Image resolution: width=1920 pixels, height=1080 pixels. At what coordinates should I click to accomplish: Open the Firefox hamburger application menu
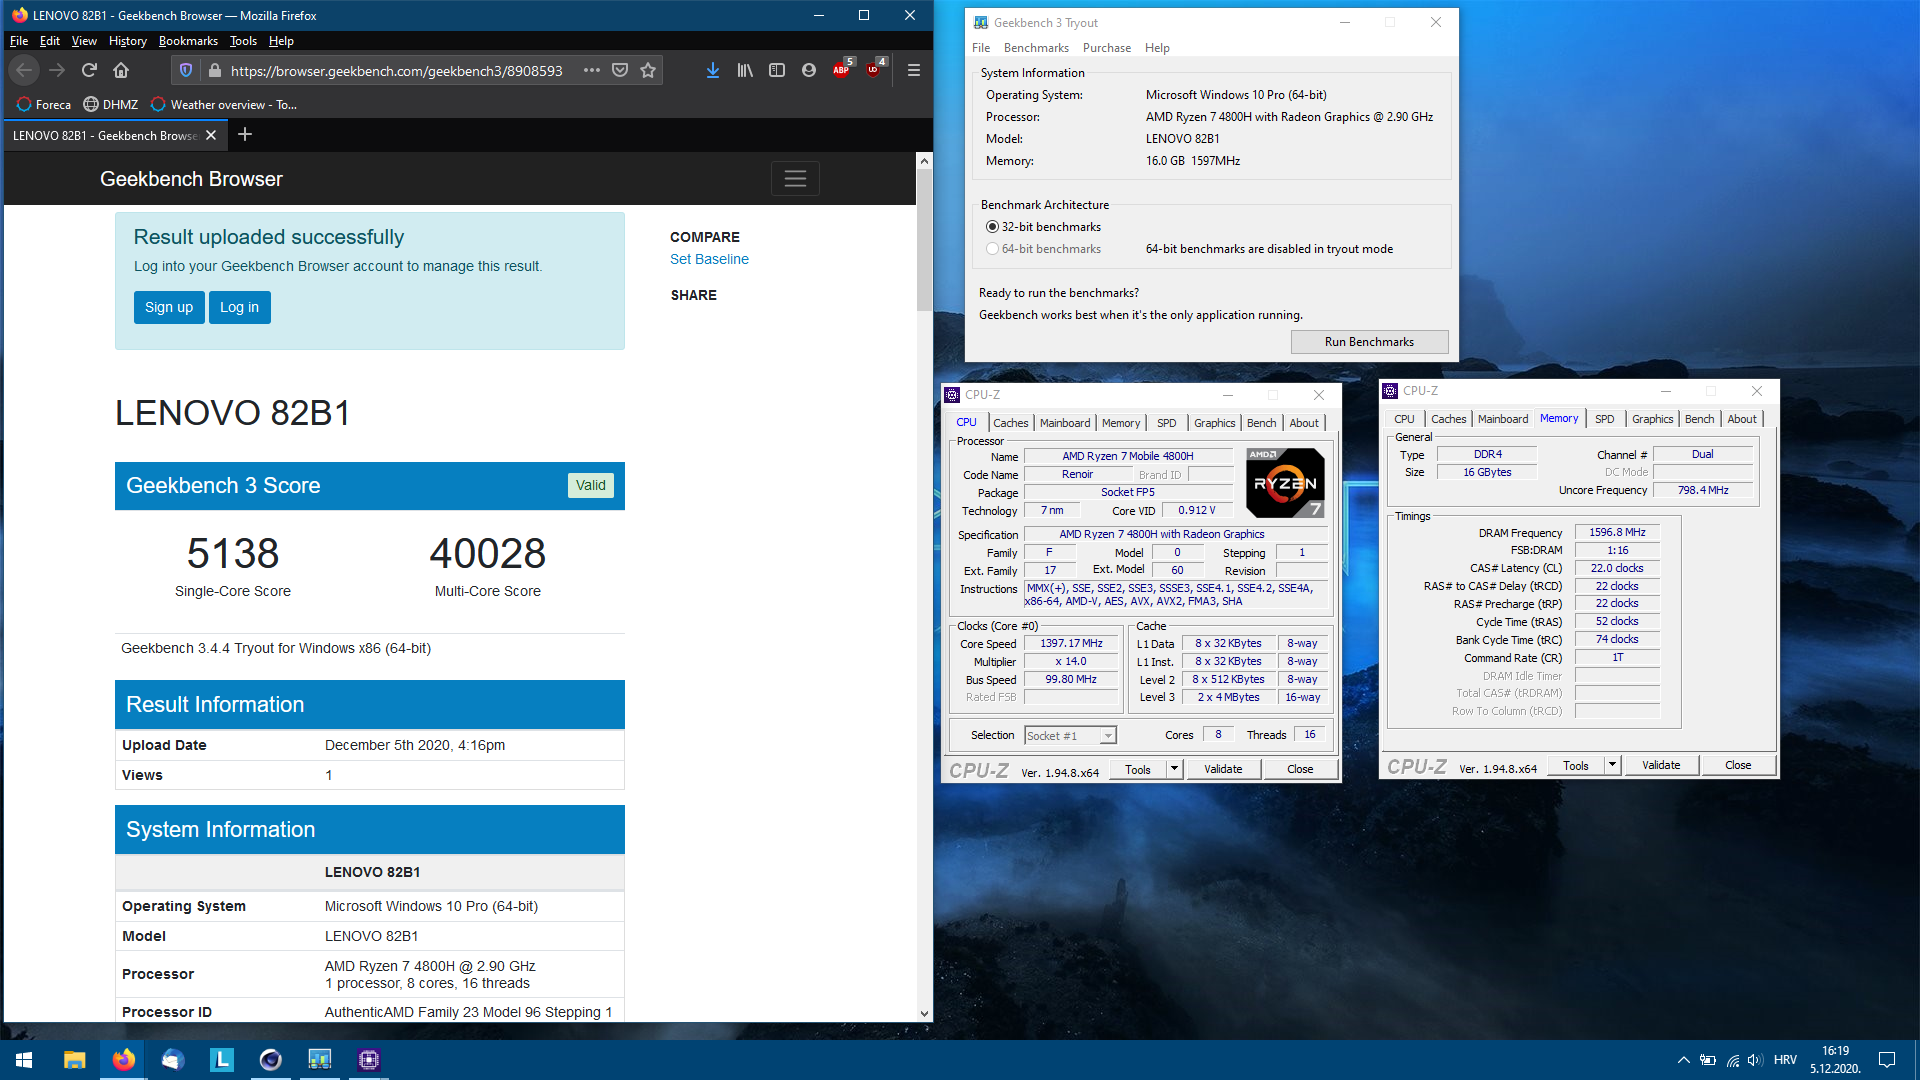[913, 70]
